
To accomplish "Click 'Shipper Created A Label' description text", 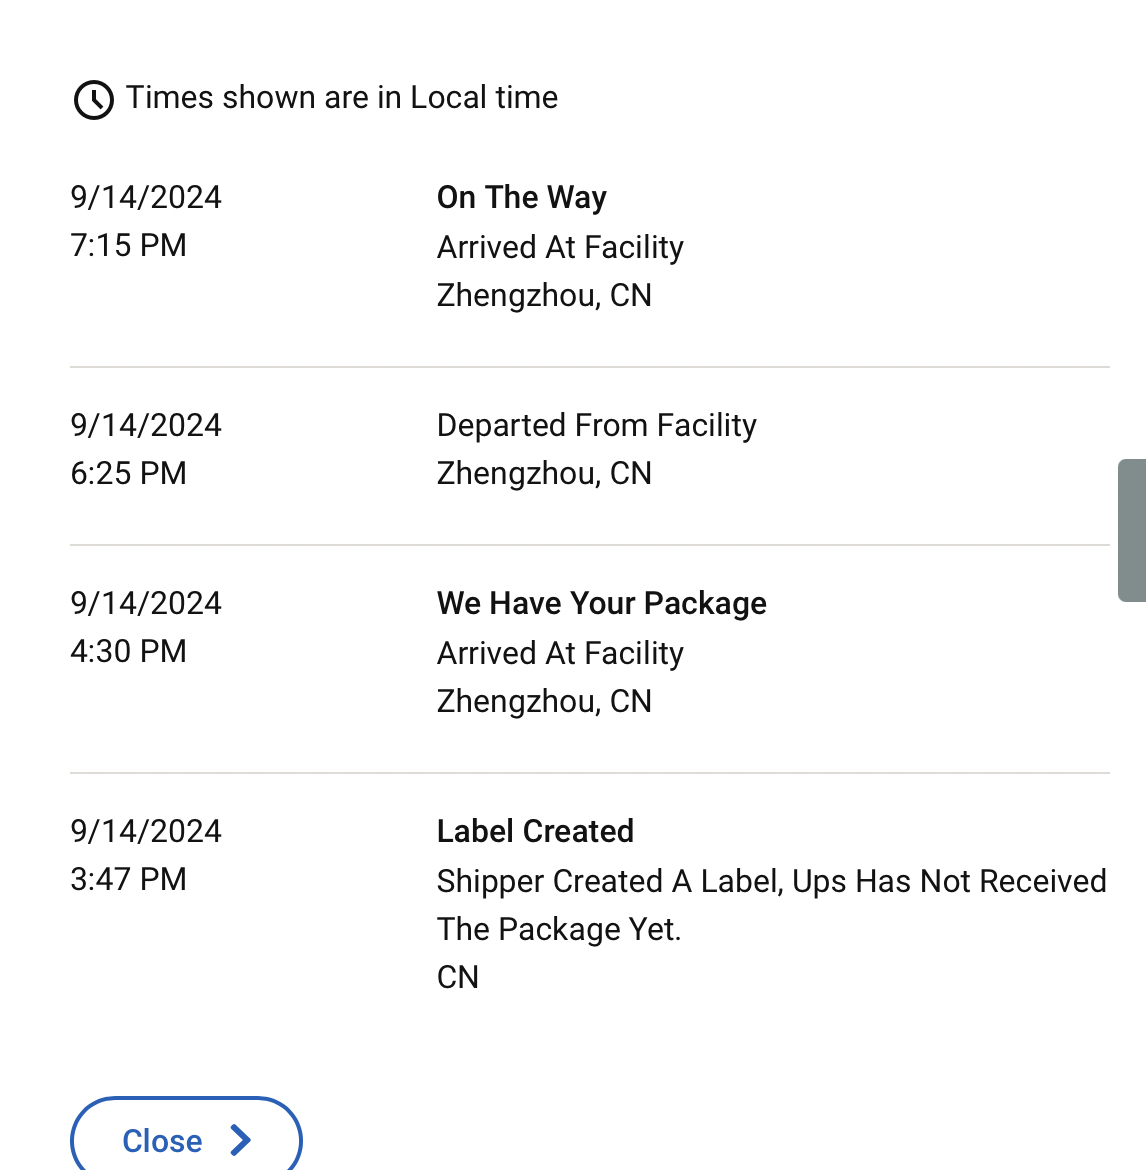I will pyautogui.click(x=610, y=881).
